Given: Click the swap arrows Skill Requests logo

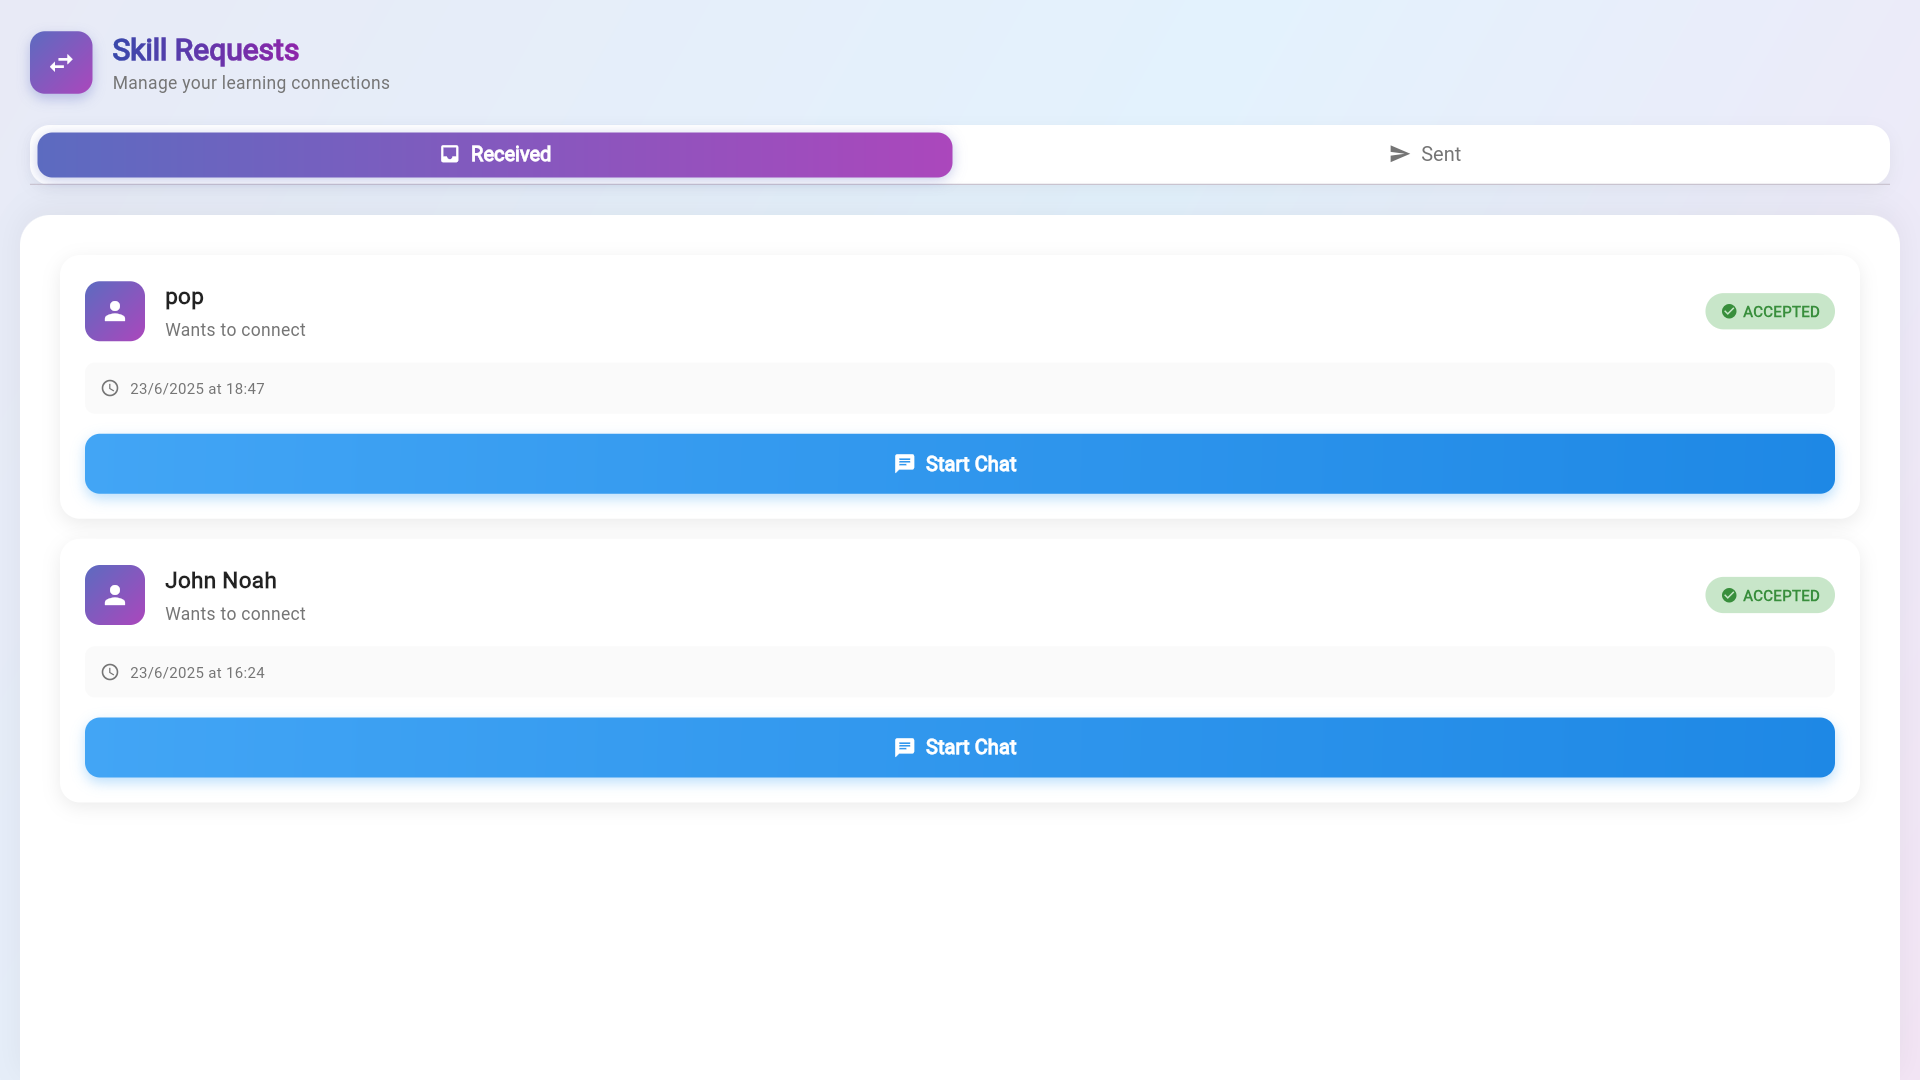Looking at the screenshot, I should 61,62.
